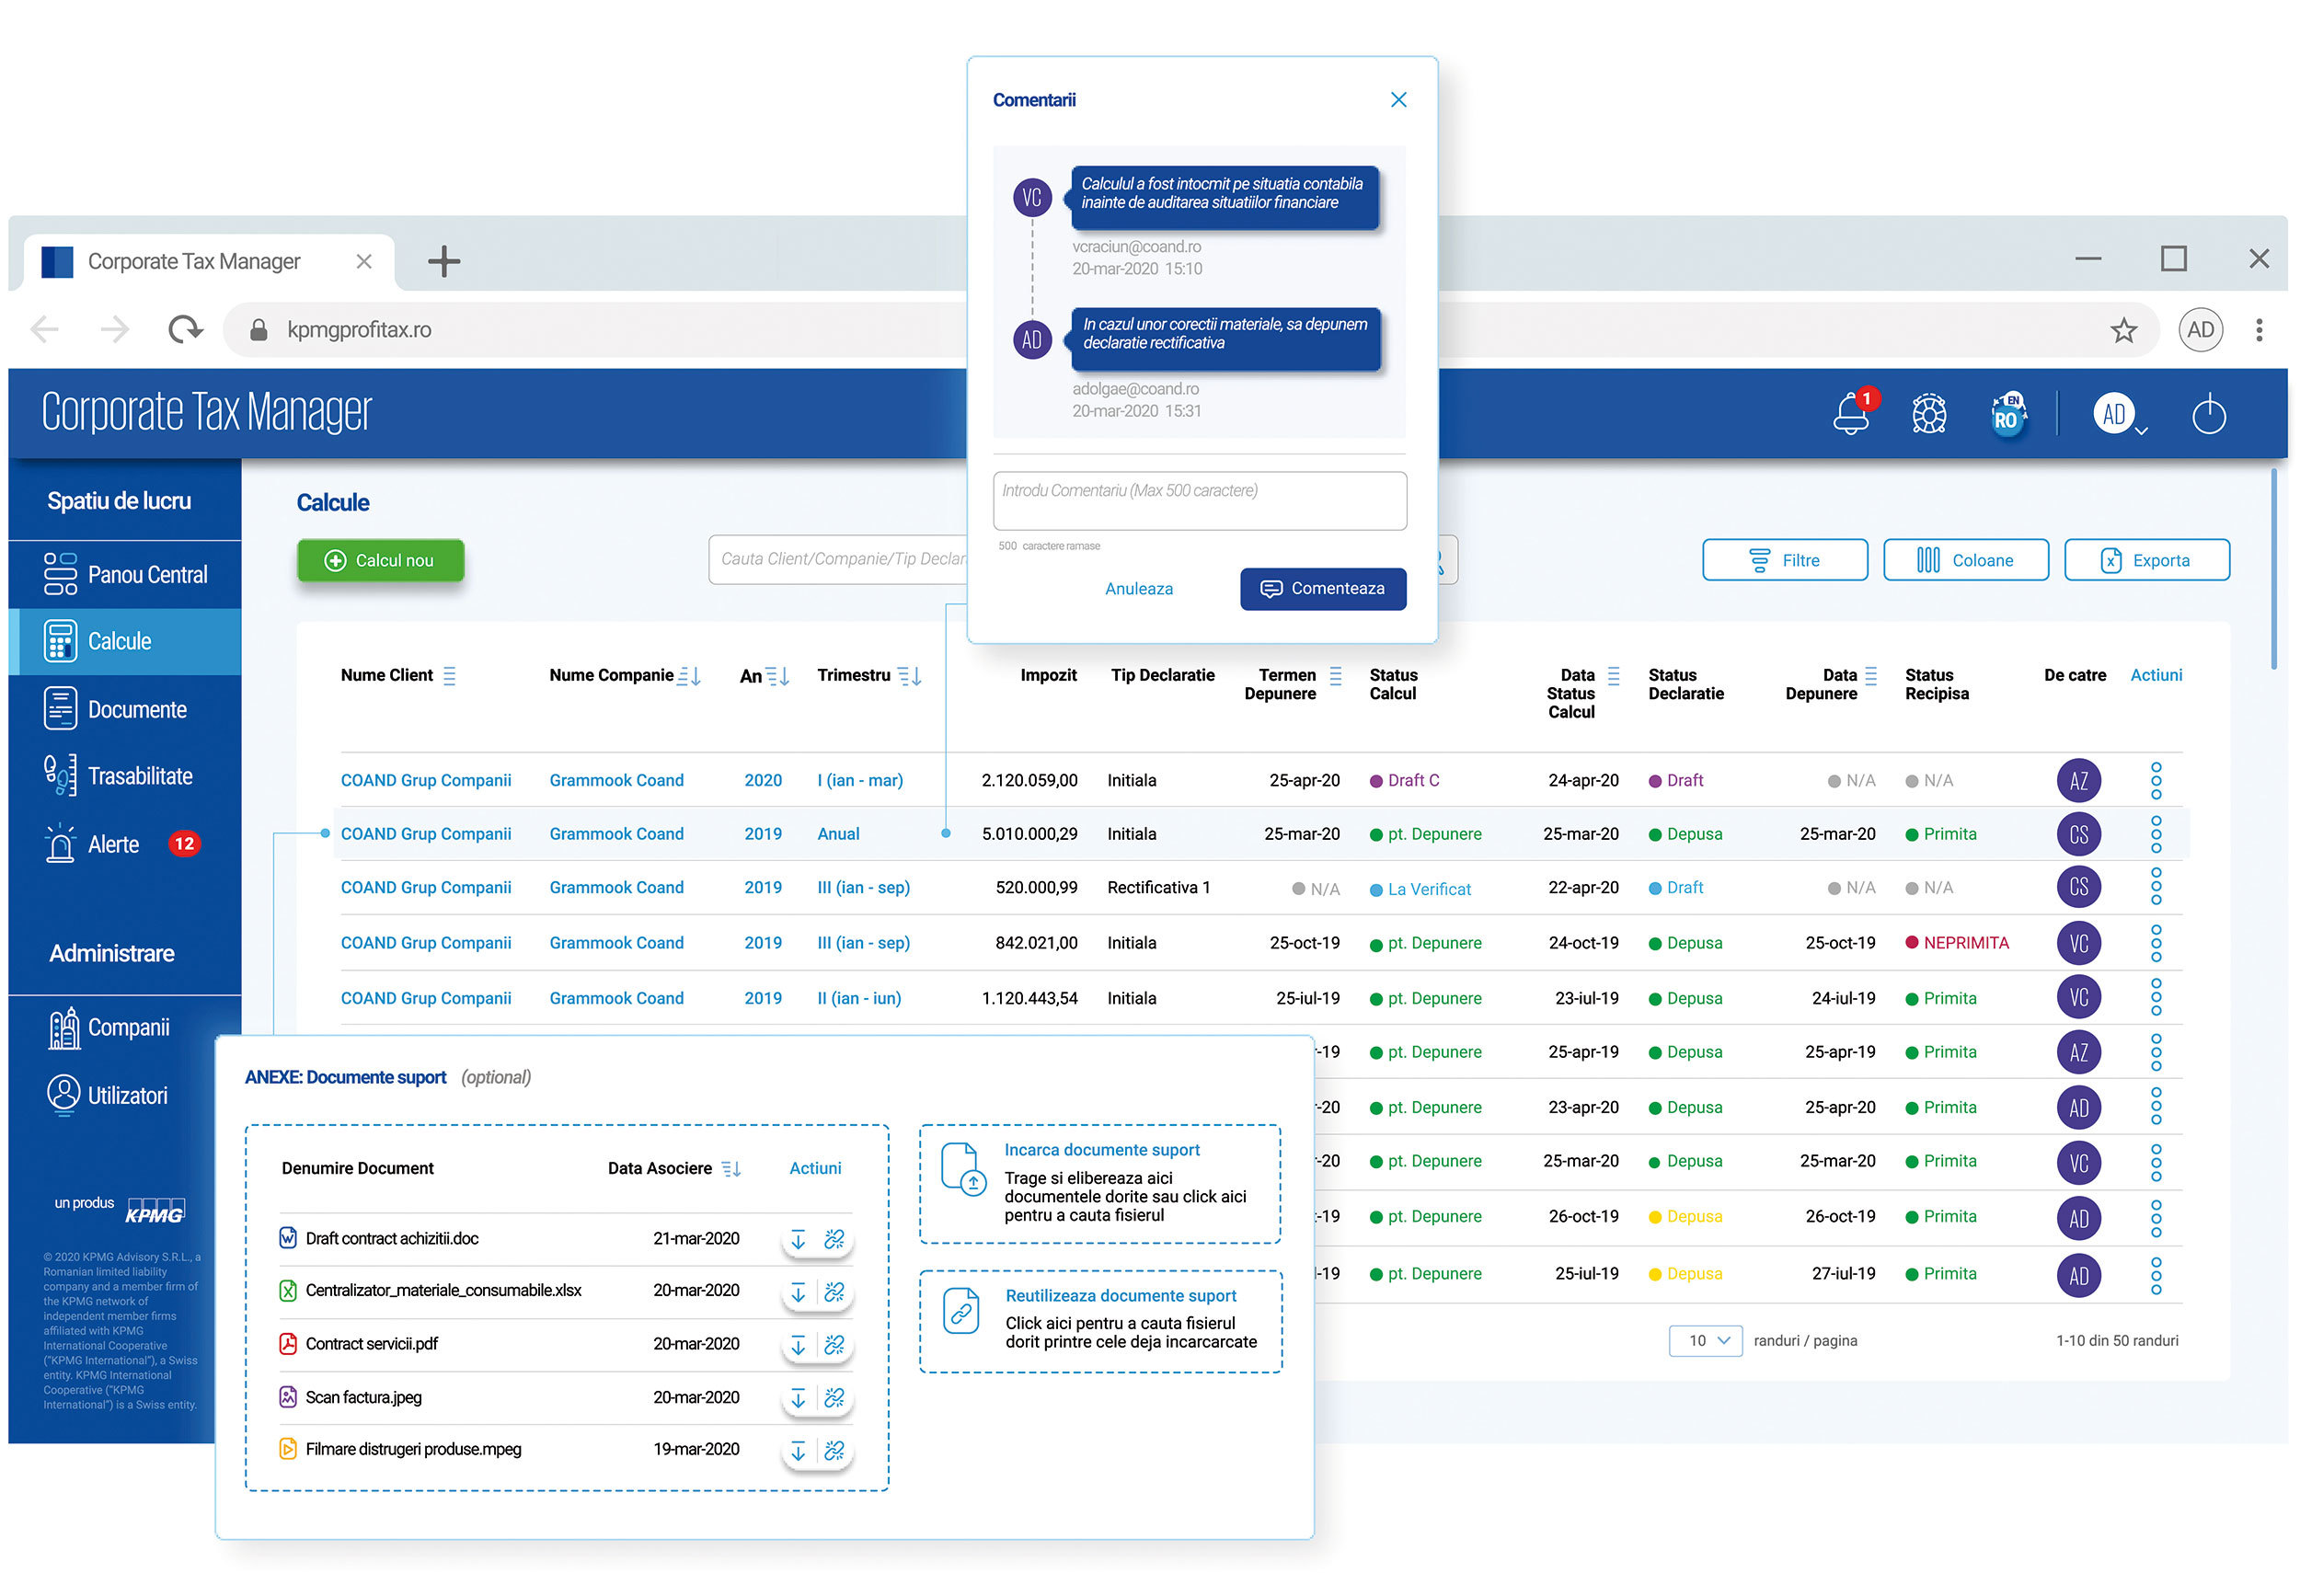Open Alerte in the sidebar

tap(125, 845)
